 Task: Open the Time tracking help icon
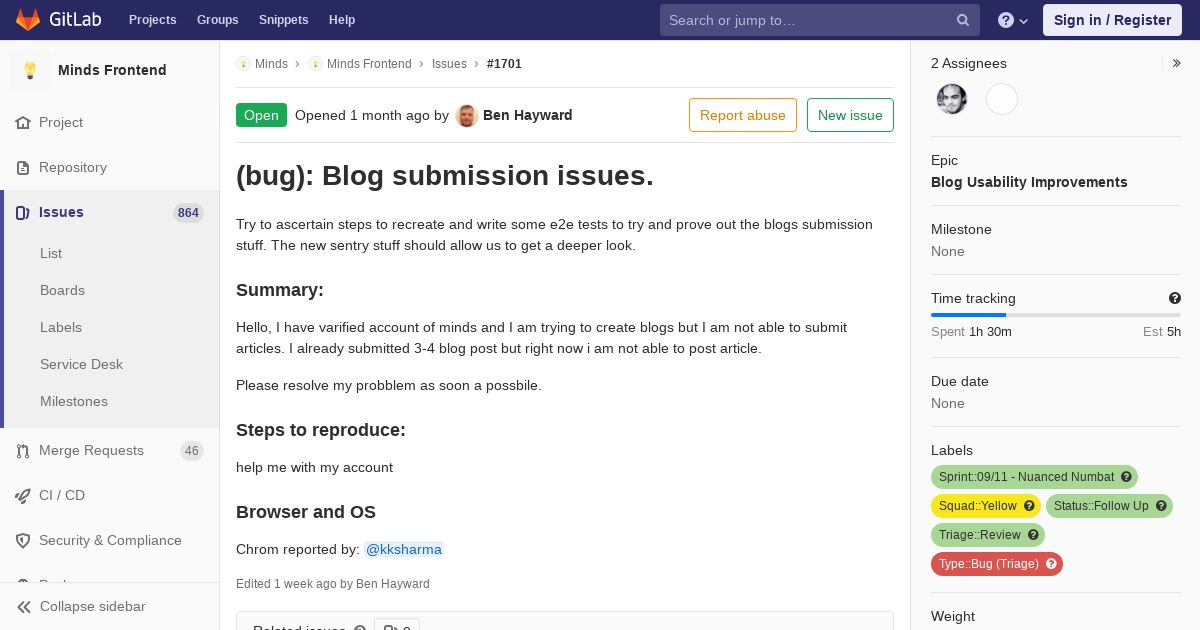[1175, 298]
